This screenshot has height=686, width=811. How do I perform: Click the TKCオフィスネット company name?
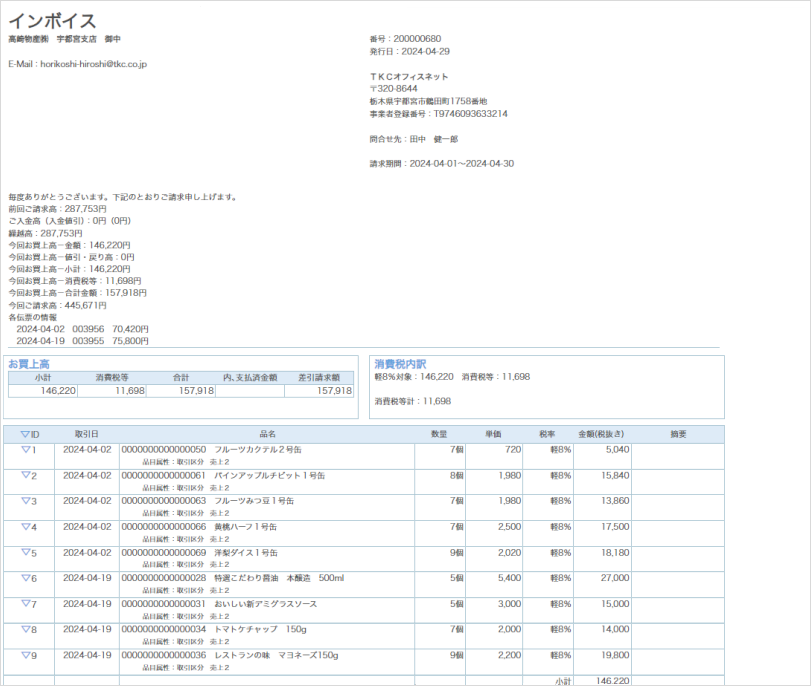coord(409,77)
